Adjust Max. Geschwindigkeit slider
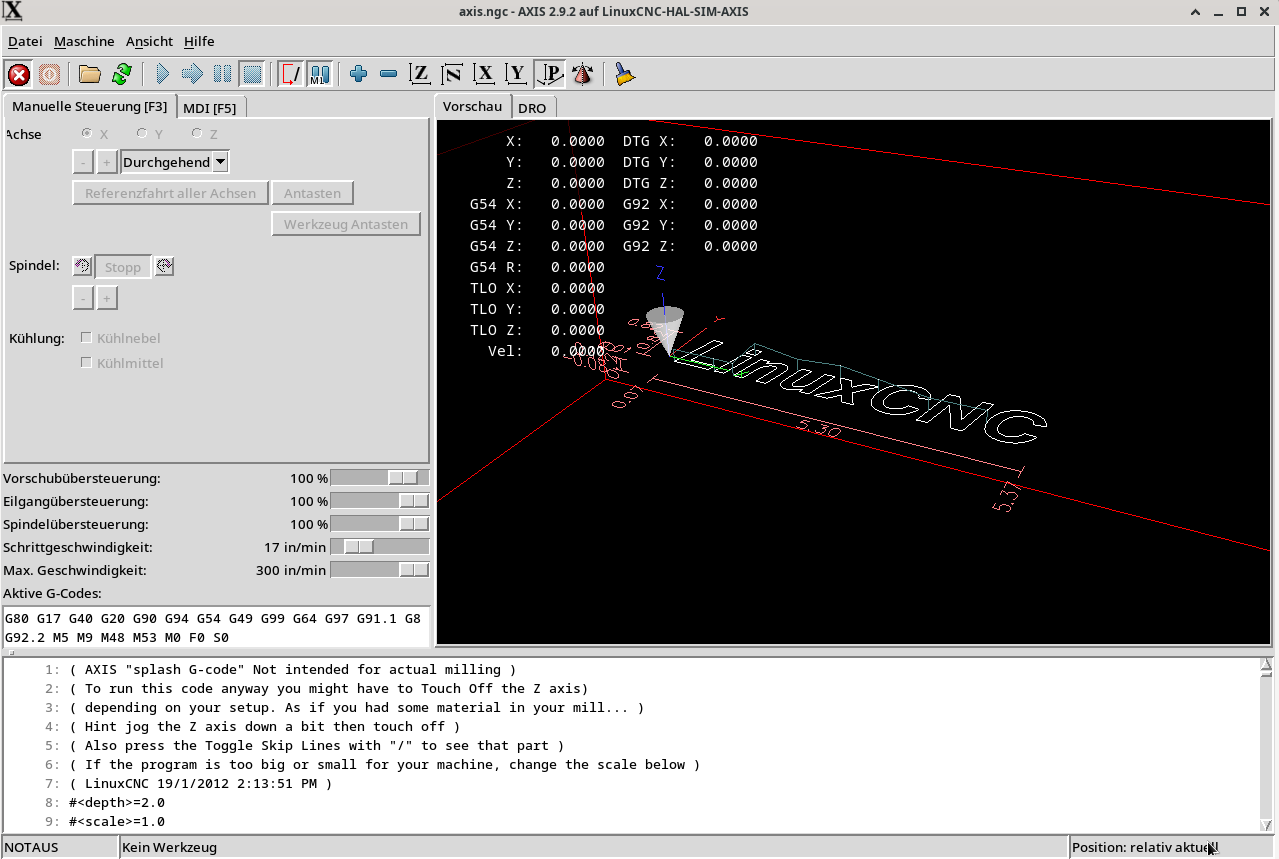The image size is (1279, 859). tap(380, 570)
